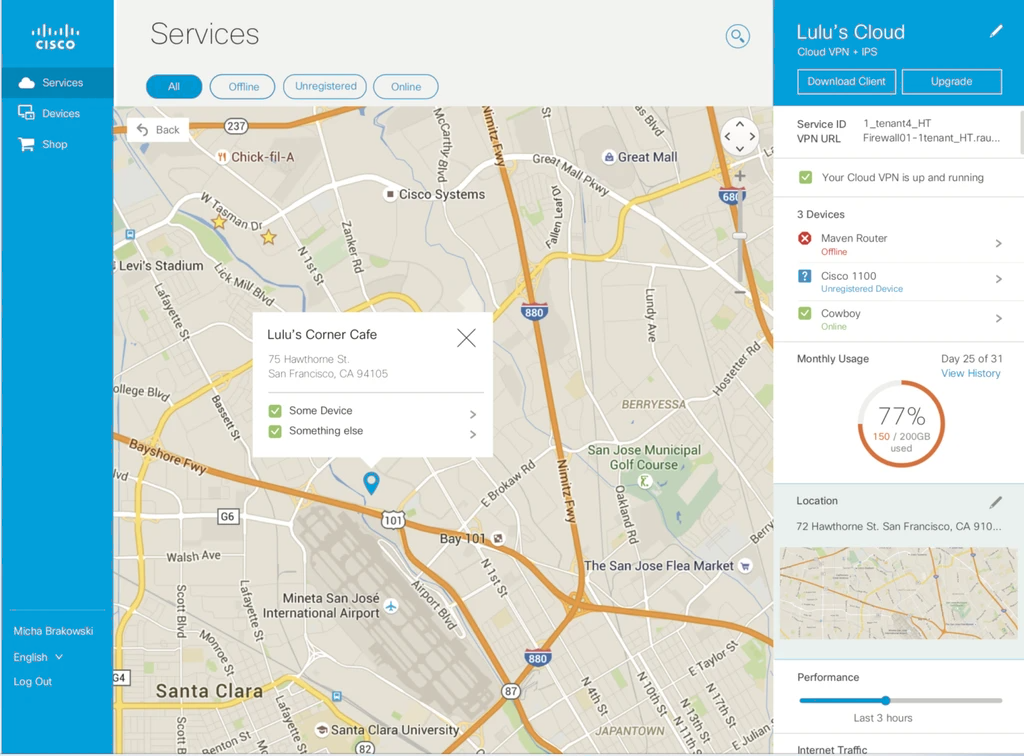Screen dimensions: 1024x756
Task: Open Something else details chevron
Action: 473,435
